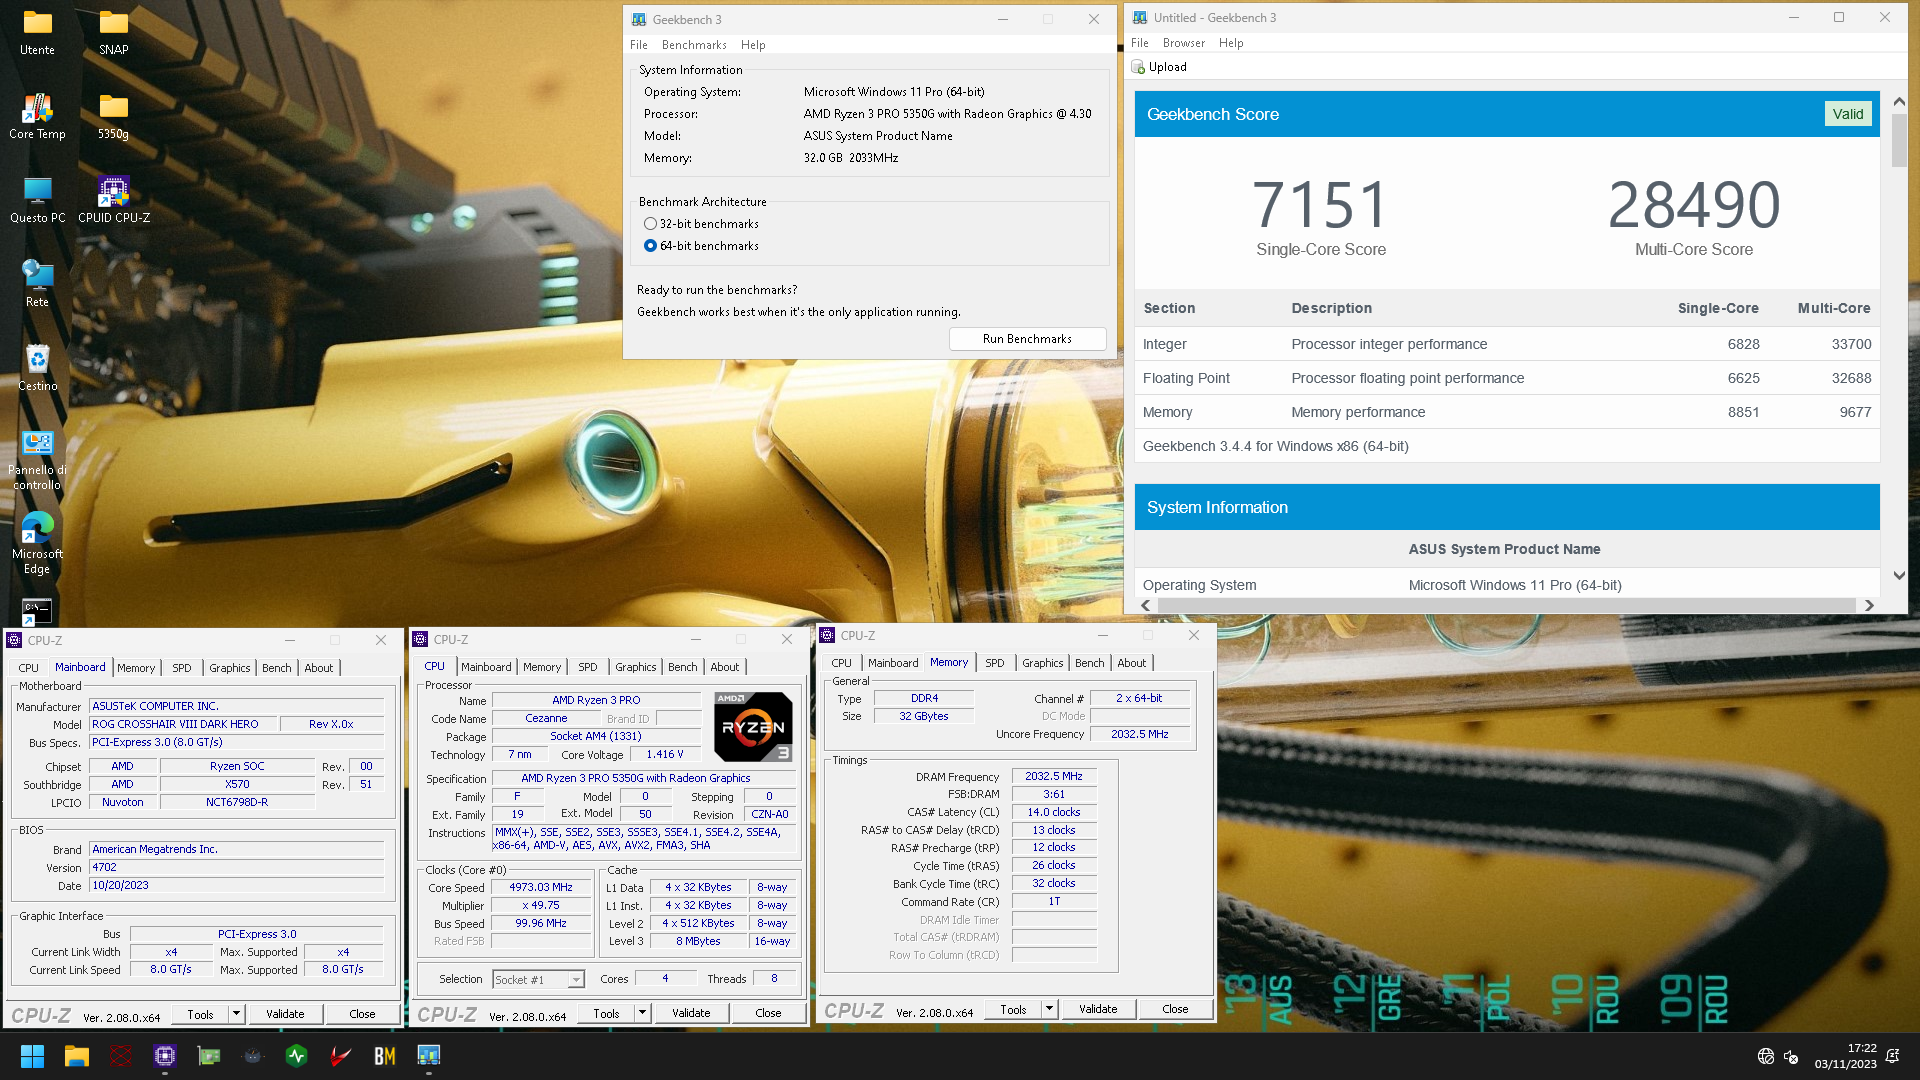Open the network status tray icon
Viewport: 1920px width, 1080px height.
pos(1766,1056)
